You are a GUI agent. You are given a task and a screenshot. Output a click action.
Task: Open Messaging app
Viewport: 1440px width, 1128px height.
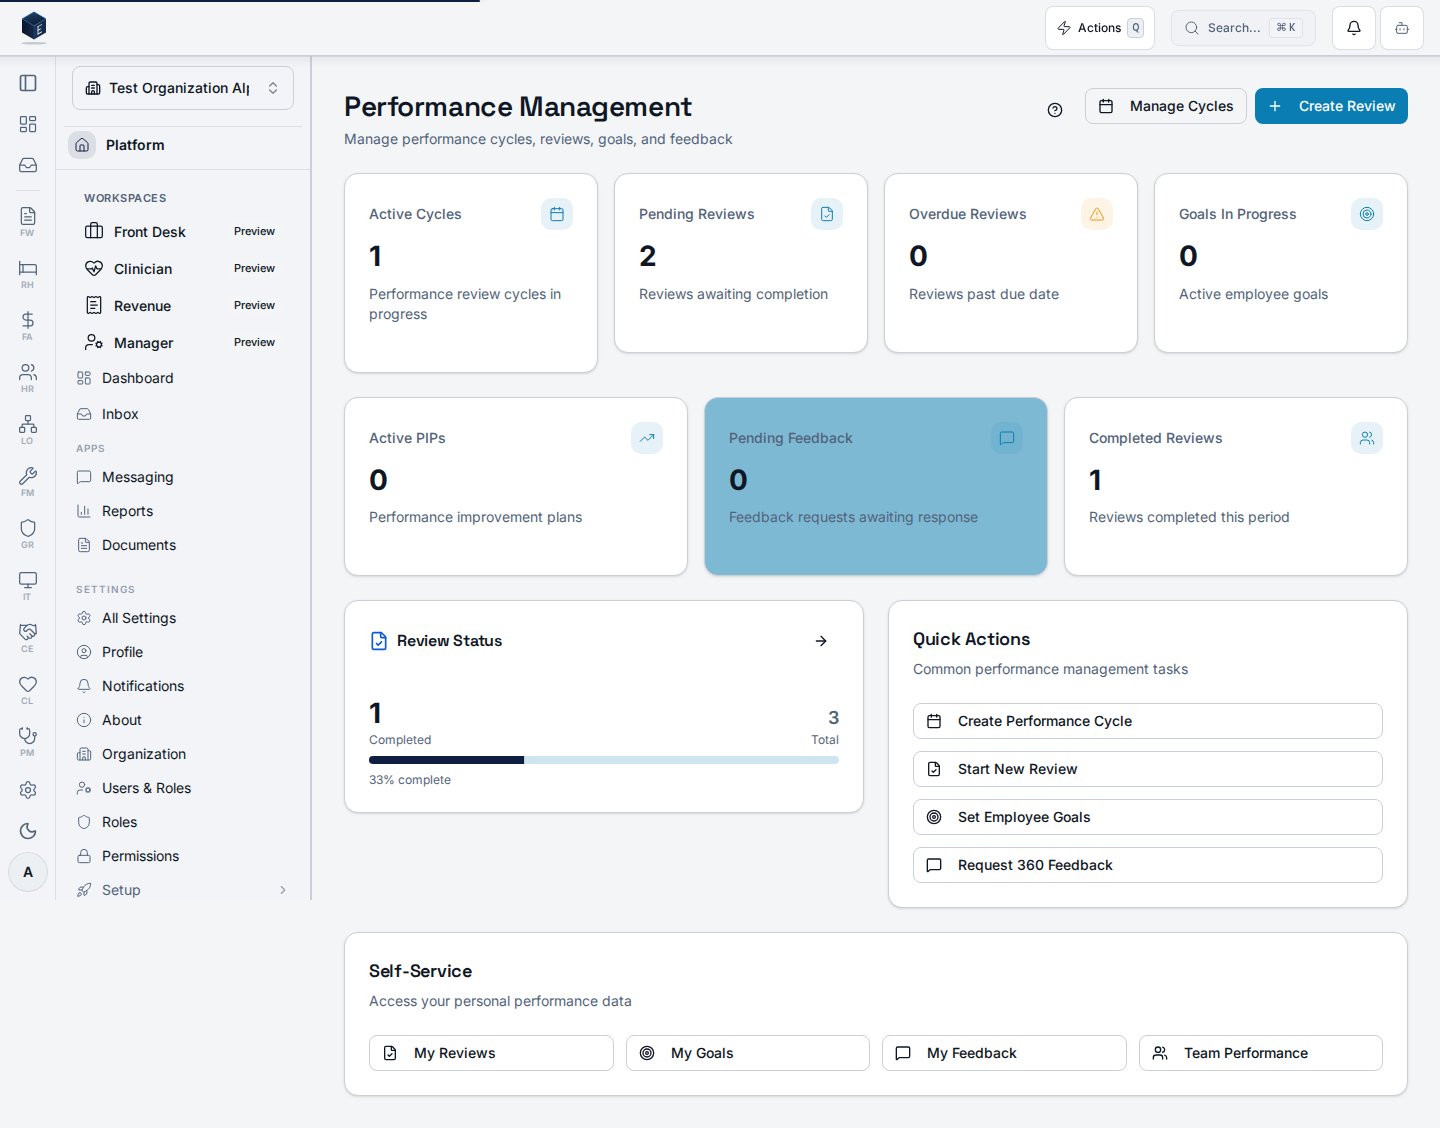coord(183,477)
